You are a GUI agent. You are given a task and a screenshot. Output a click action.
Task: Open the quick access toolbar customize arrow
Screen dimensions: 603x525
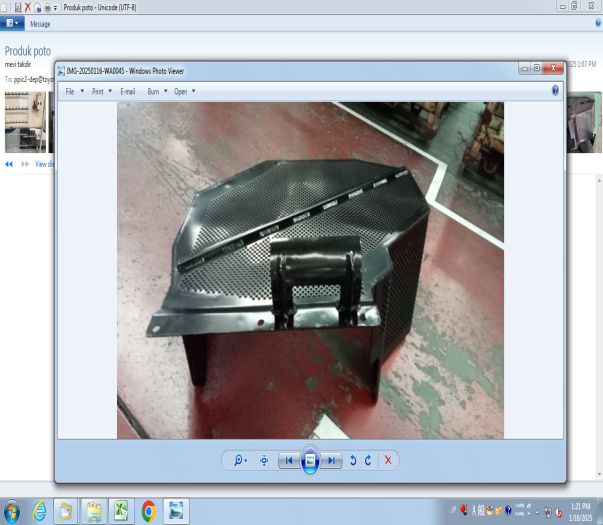(x=55, y=8)
